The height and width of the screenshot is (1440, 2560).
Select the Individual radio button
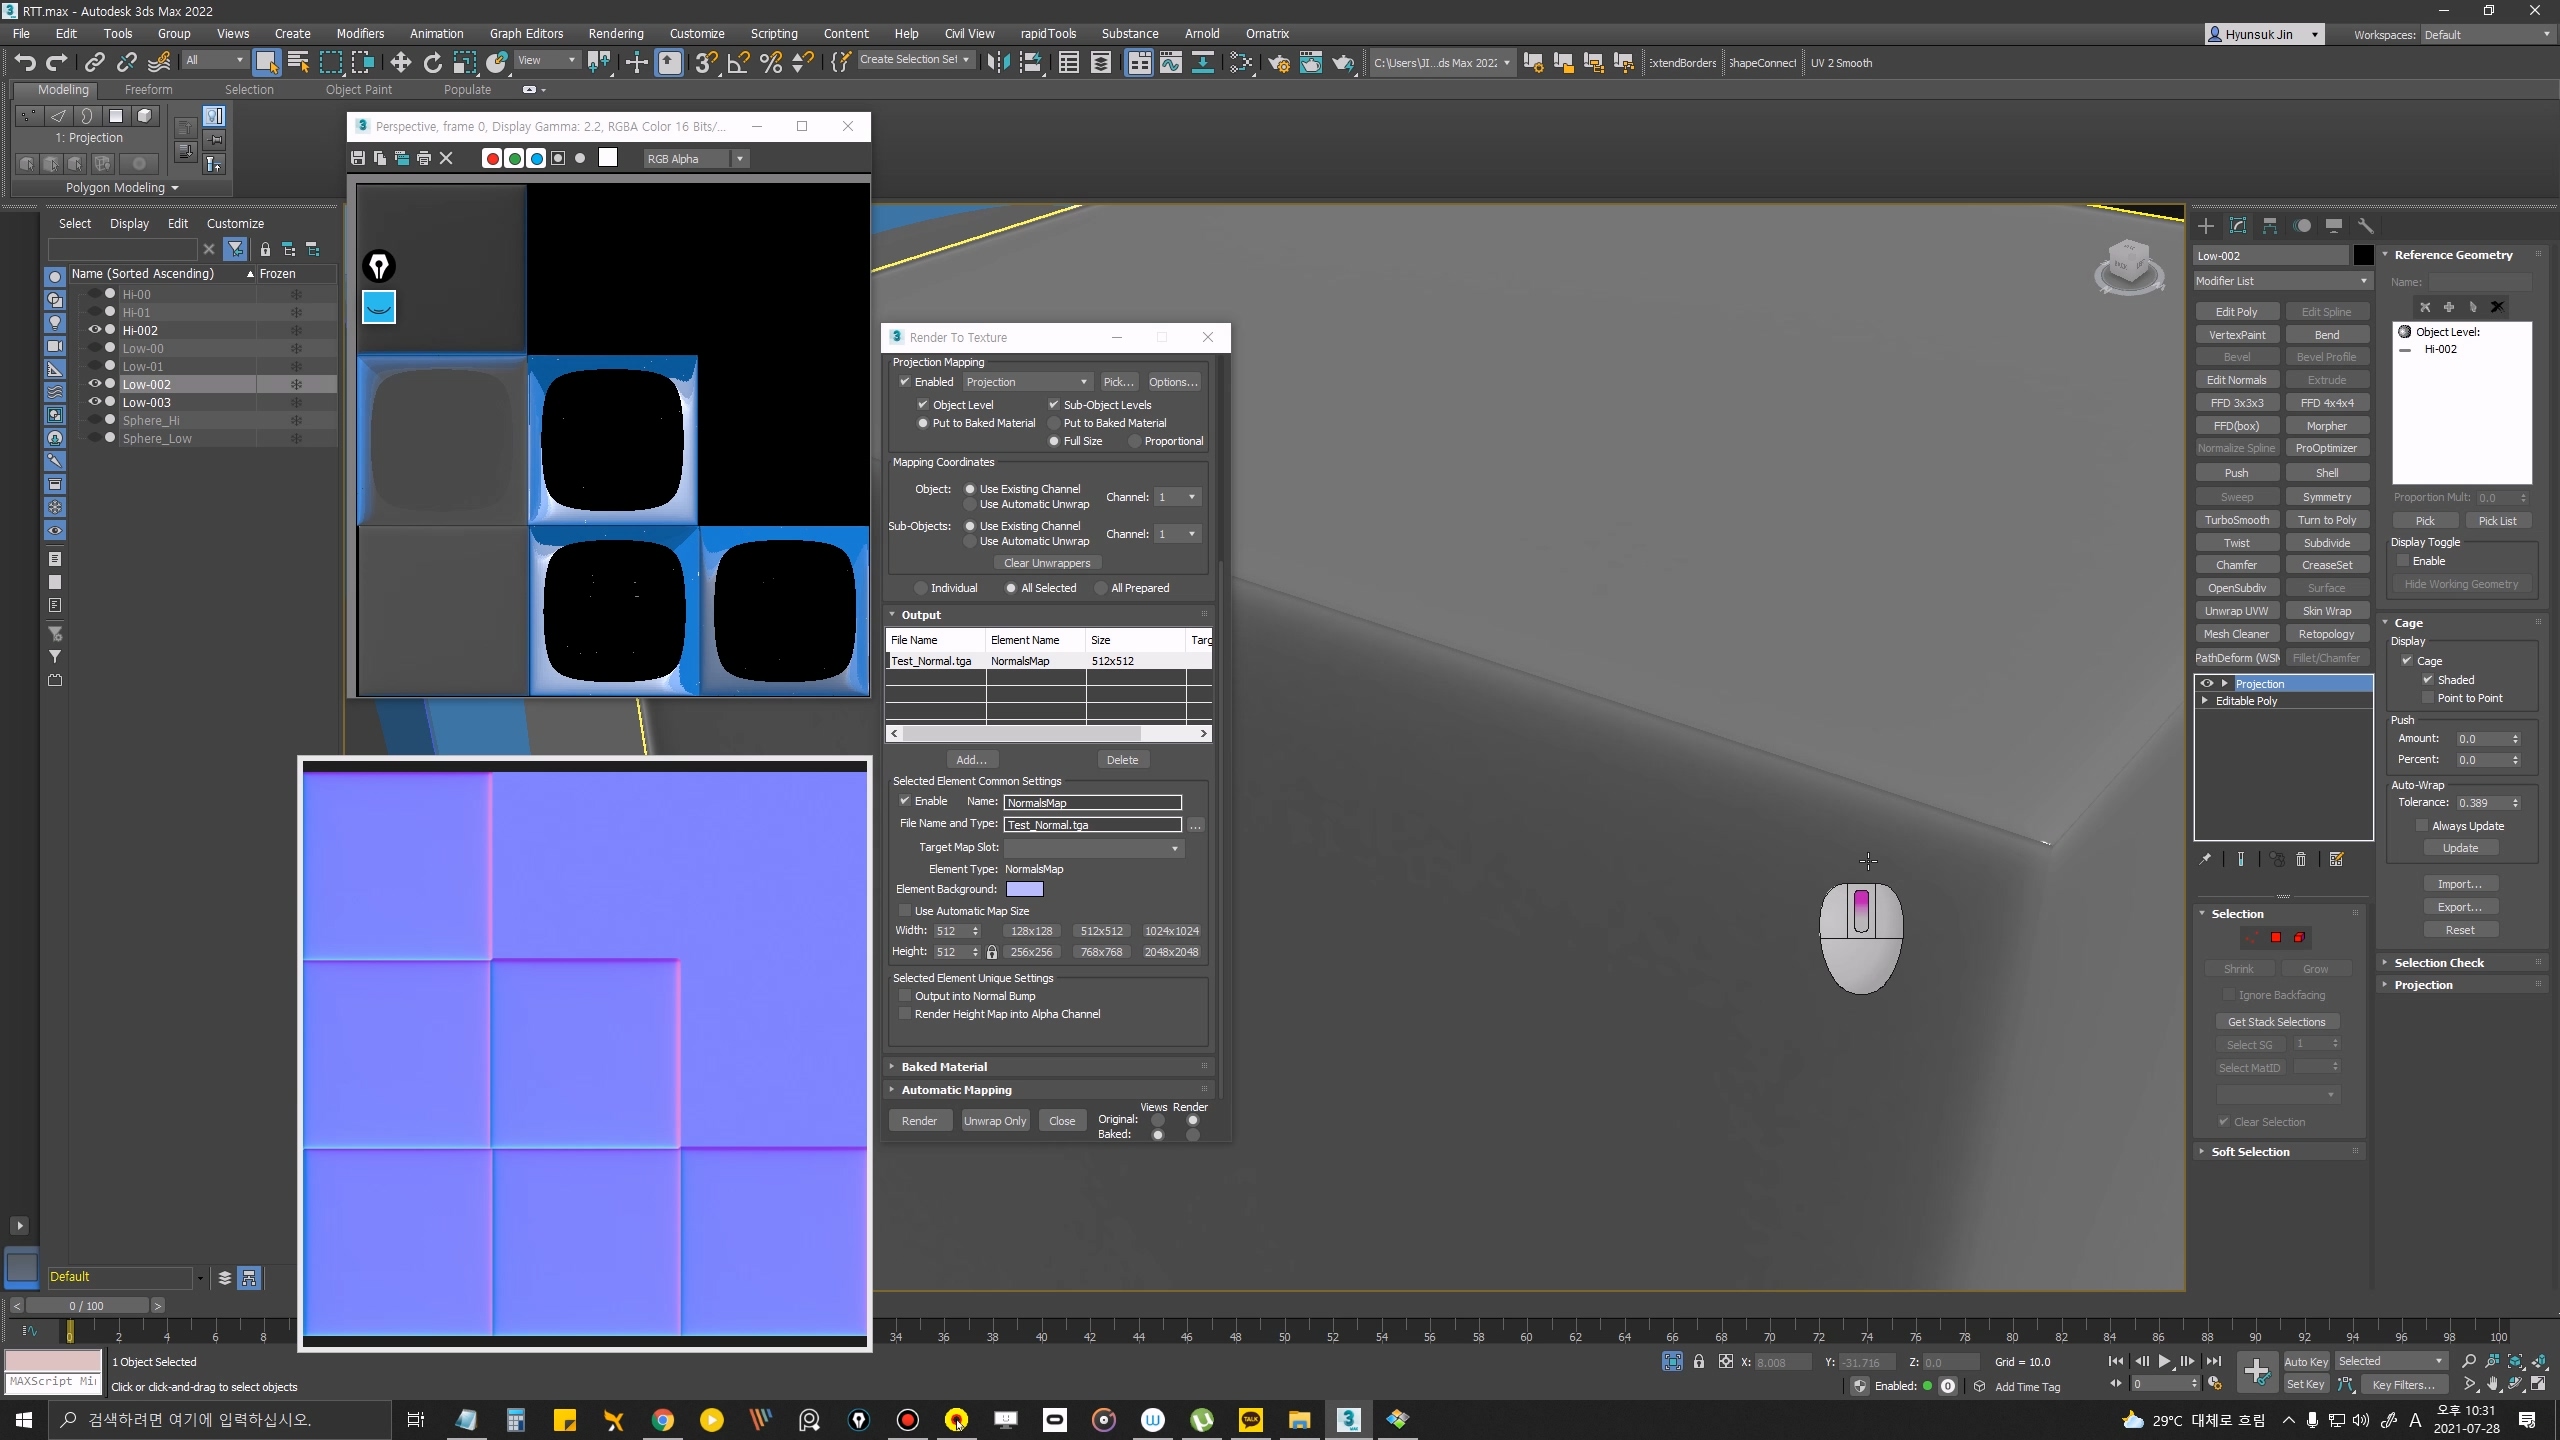point(921,588)
